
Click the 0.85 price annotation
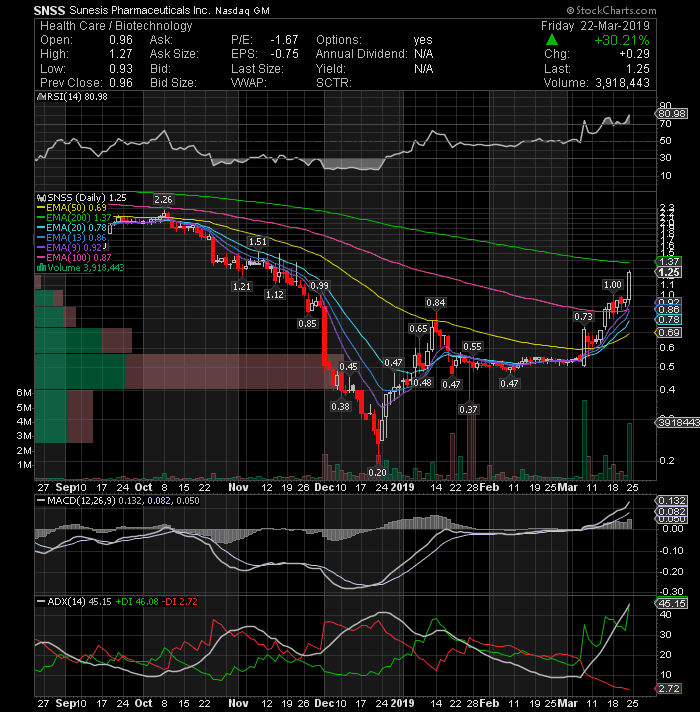(x=307, y=324)
